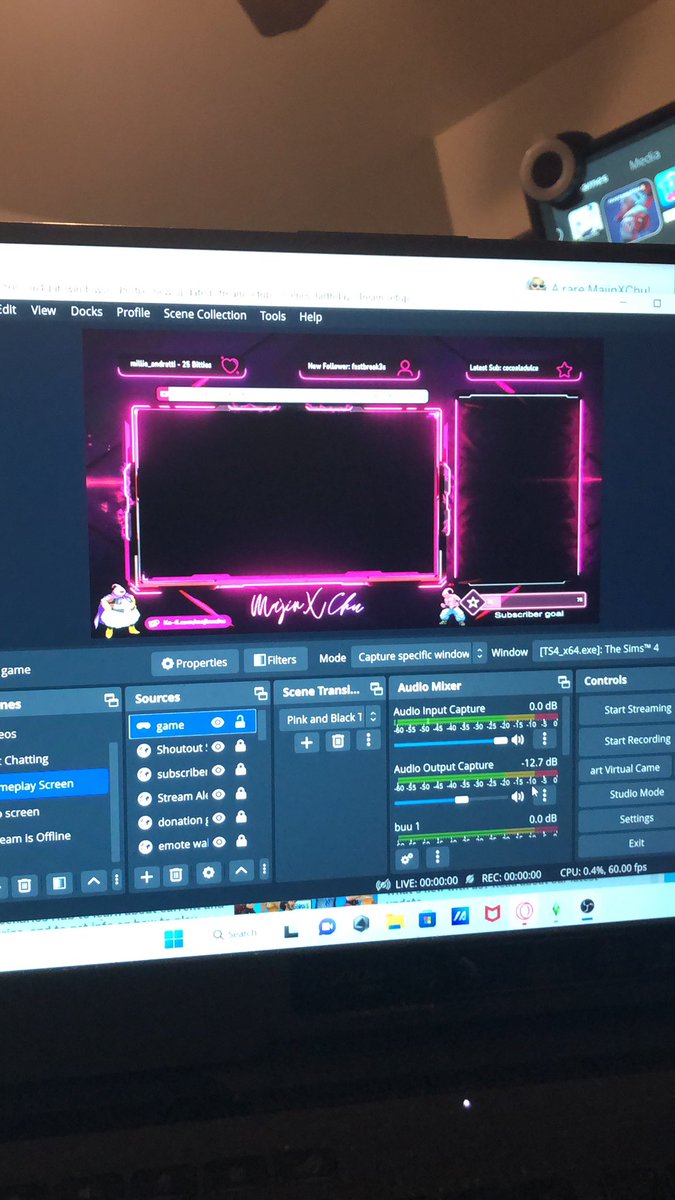The height and width of the screenshot is (1200, 675).
Task: Unlock the game source lock
Action: point(240,721)
